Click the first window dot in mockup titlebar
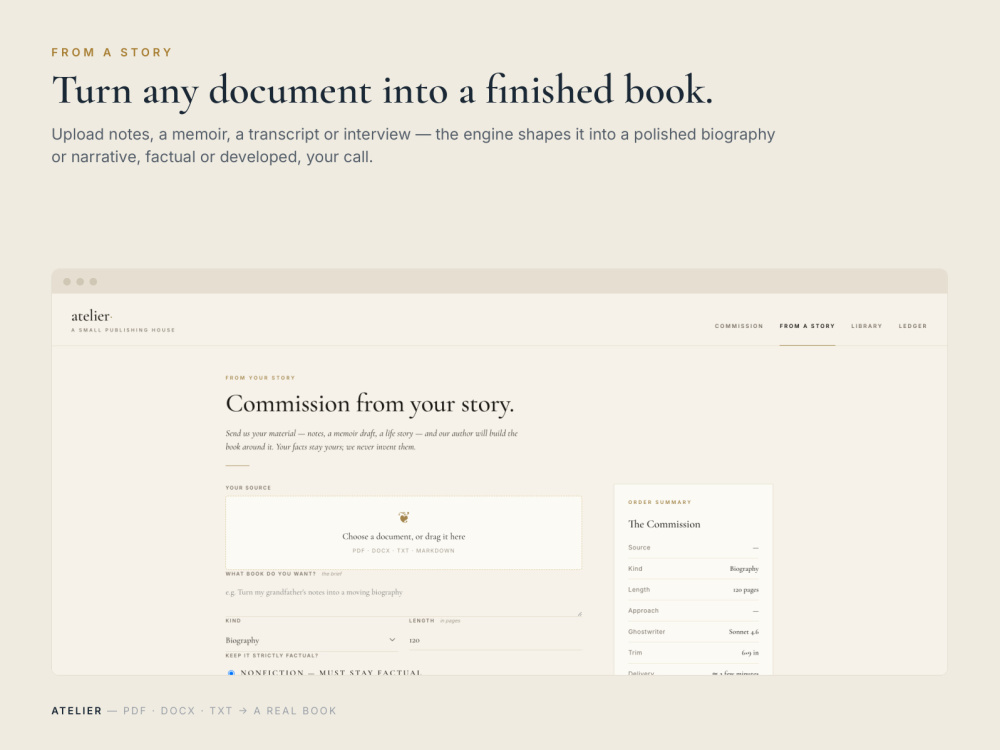This screenshot has width=1000, height=750. point(67,281)
